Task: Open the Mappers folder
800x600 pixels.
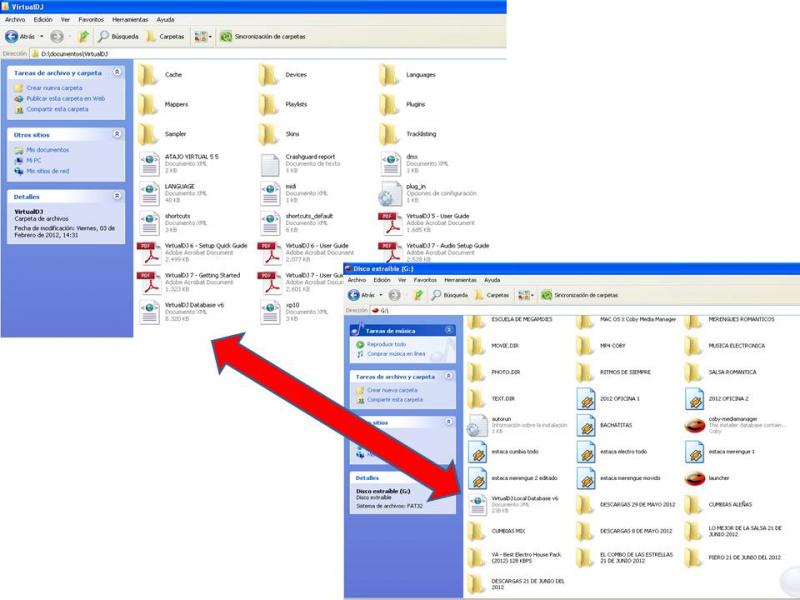Action: coord(163,105)
